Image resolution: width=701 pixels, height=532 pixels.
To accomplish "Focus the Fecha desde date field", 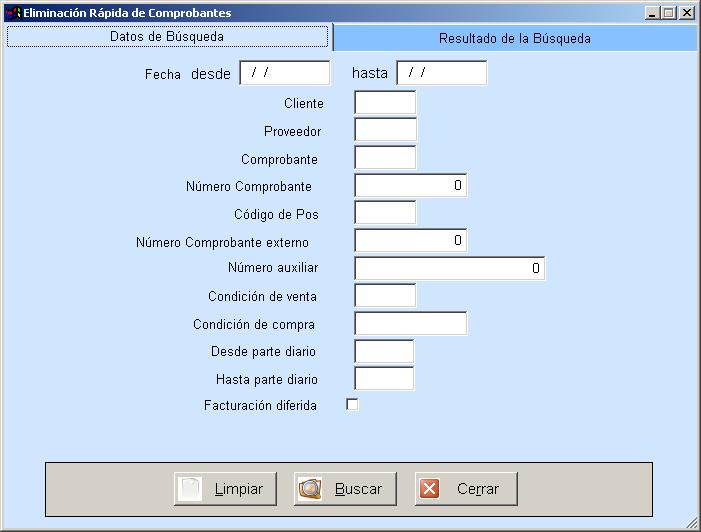I will 285,73.
